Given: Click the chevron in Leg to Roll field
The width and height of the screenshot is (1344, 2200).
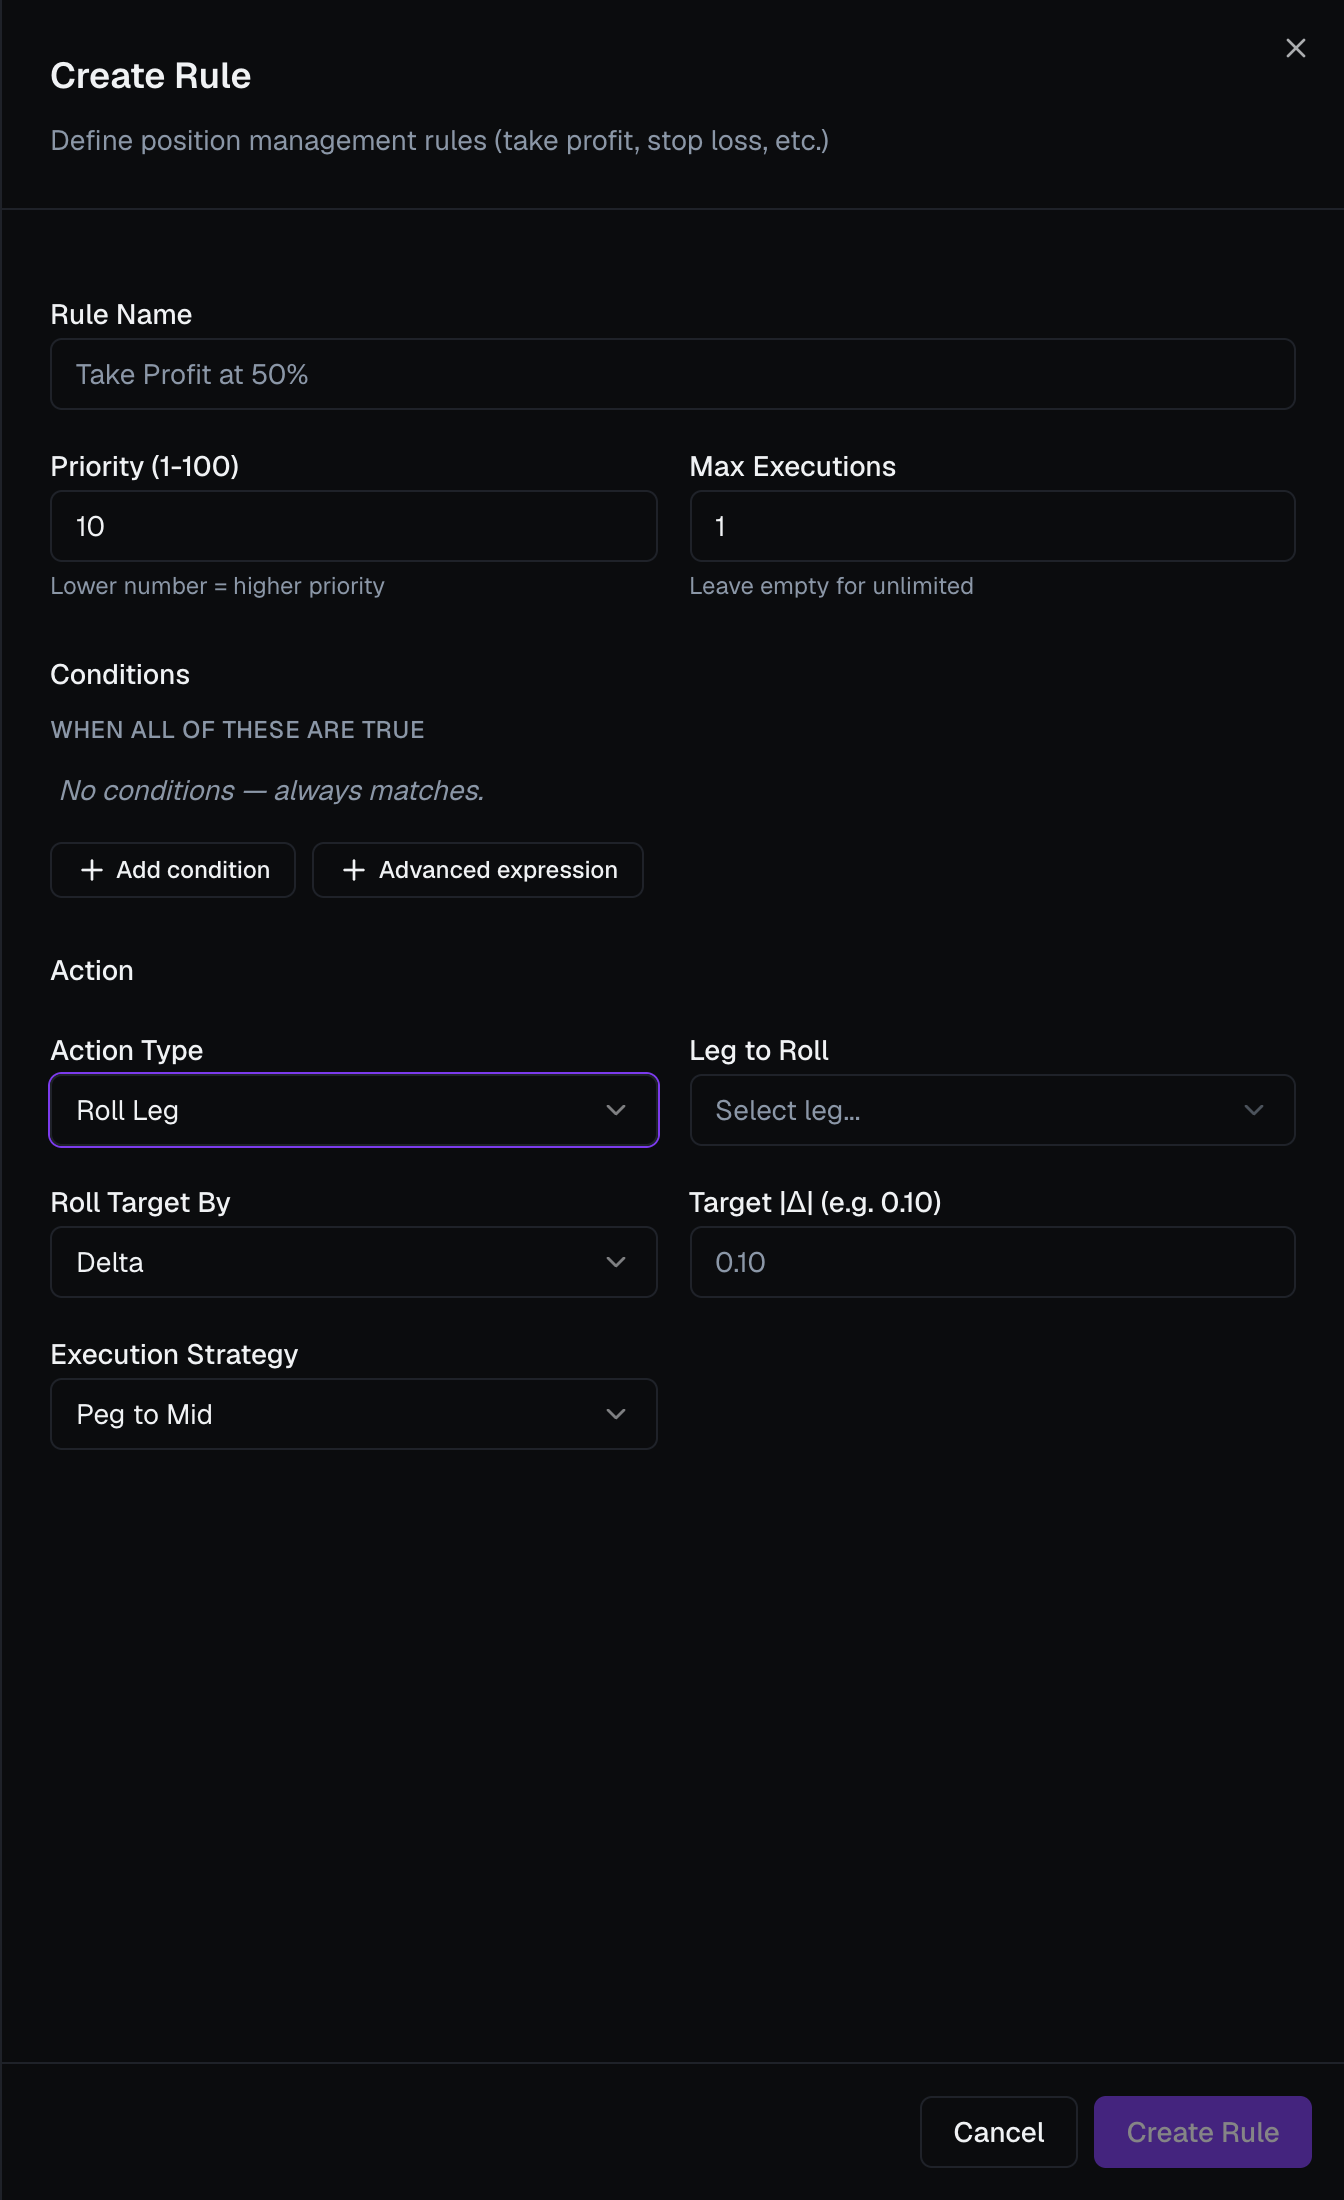Looking at the screenshot, I should 1254,1110.
